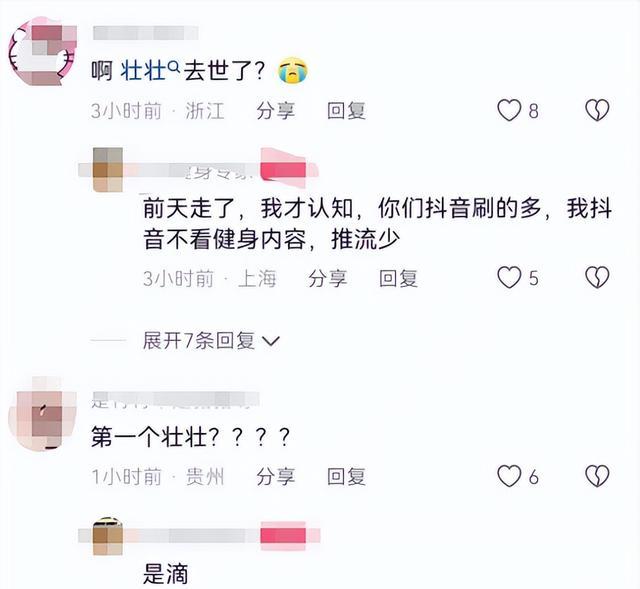
Task: Tap the pink author badge above 是滴
Action: (283, 536)
